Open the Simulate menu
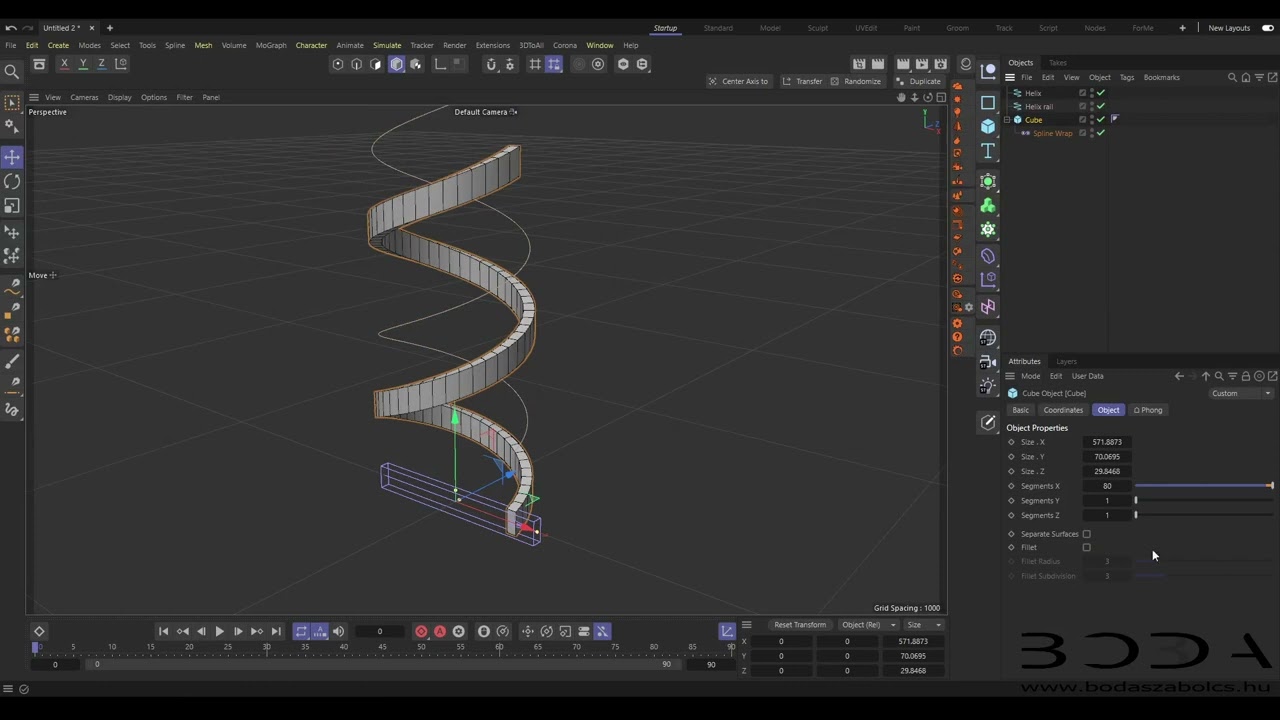The height and width of the screenshot is (720, 1280). click(387, 45)
